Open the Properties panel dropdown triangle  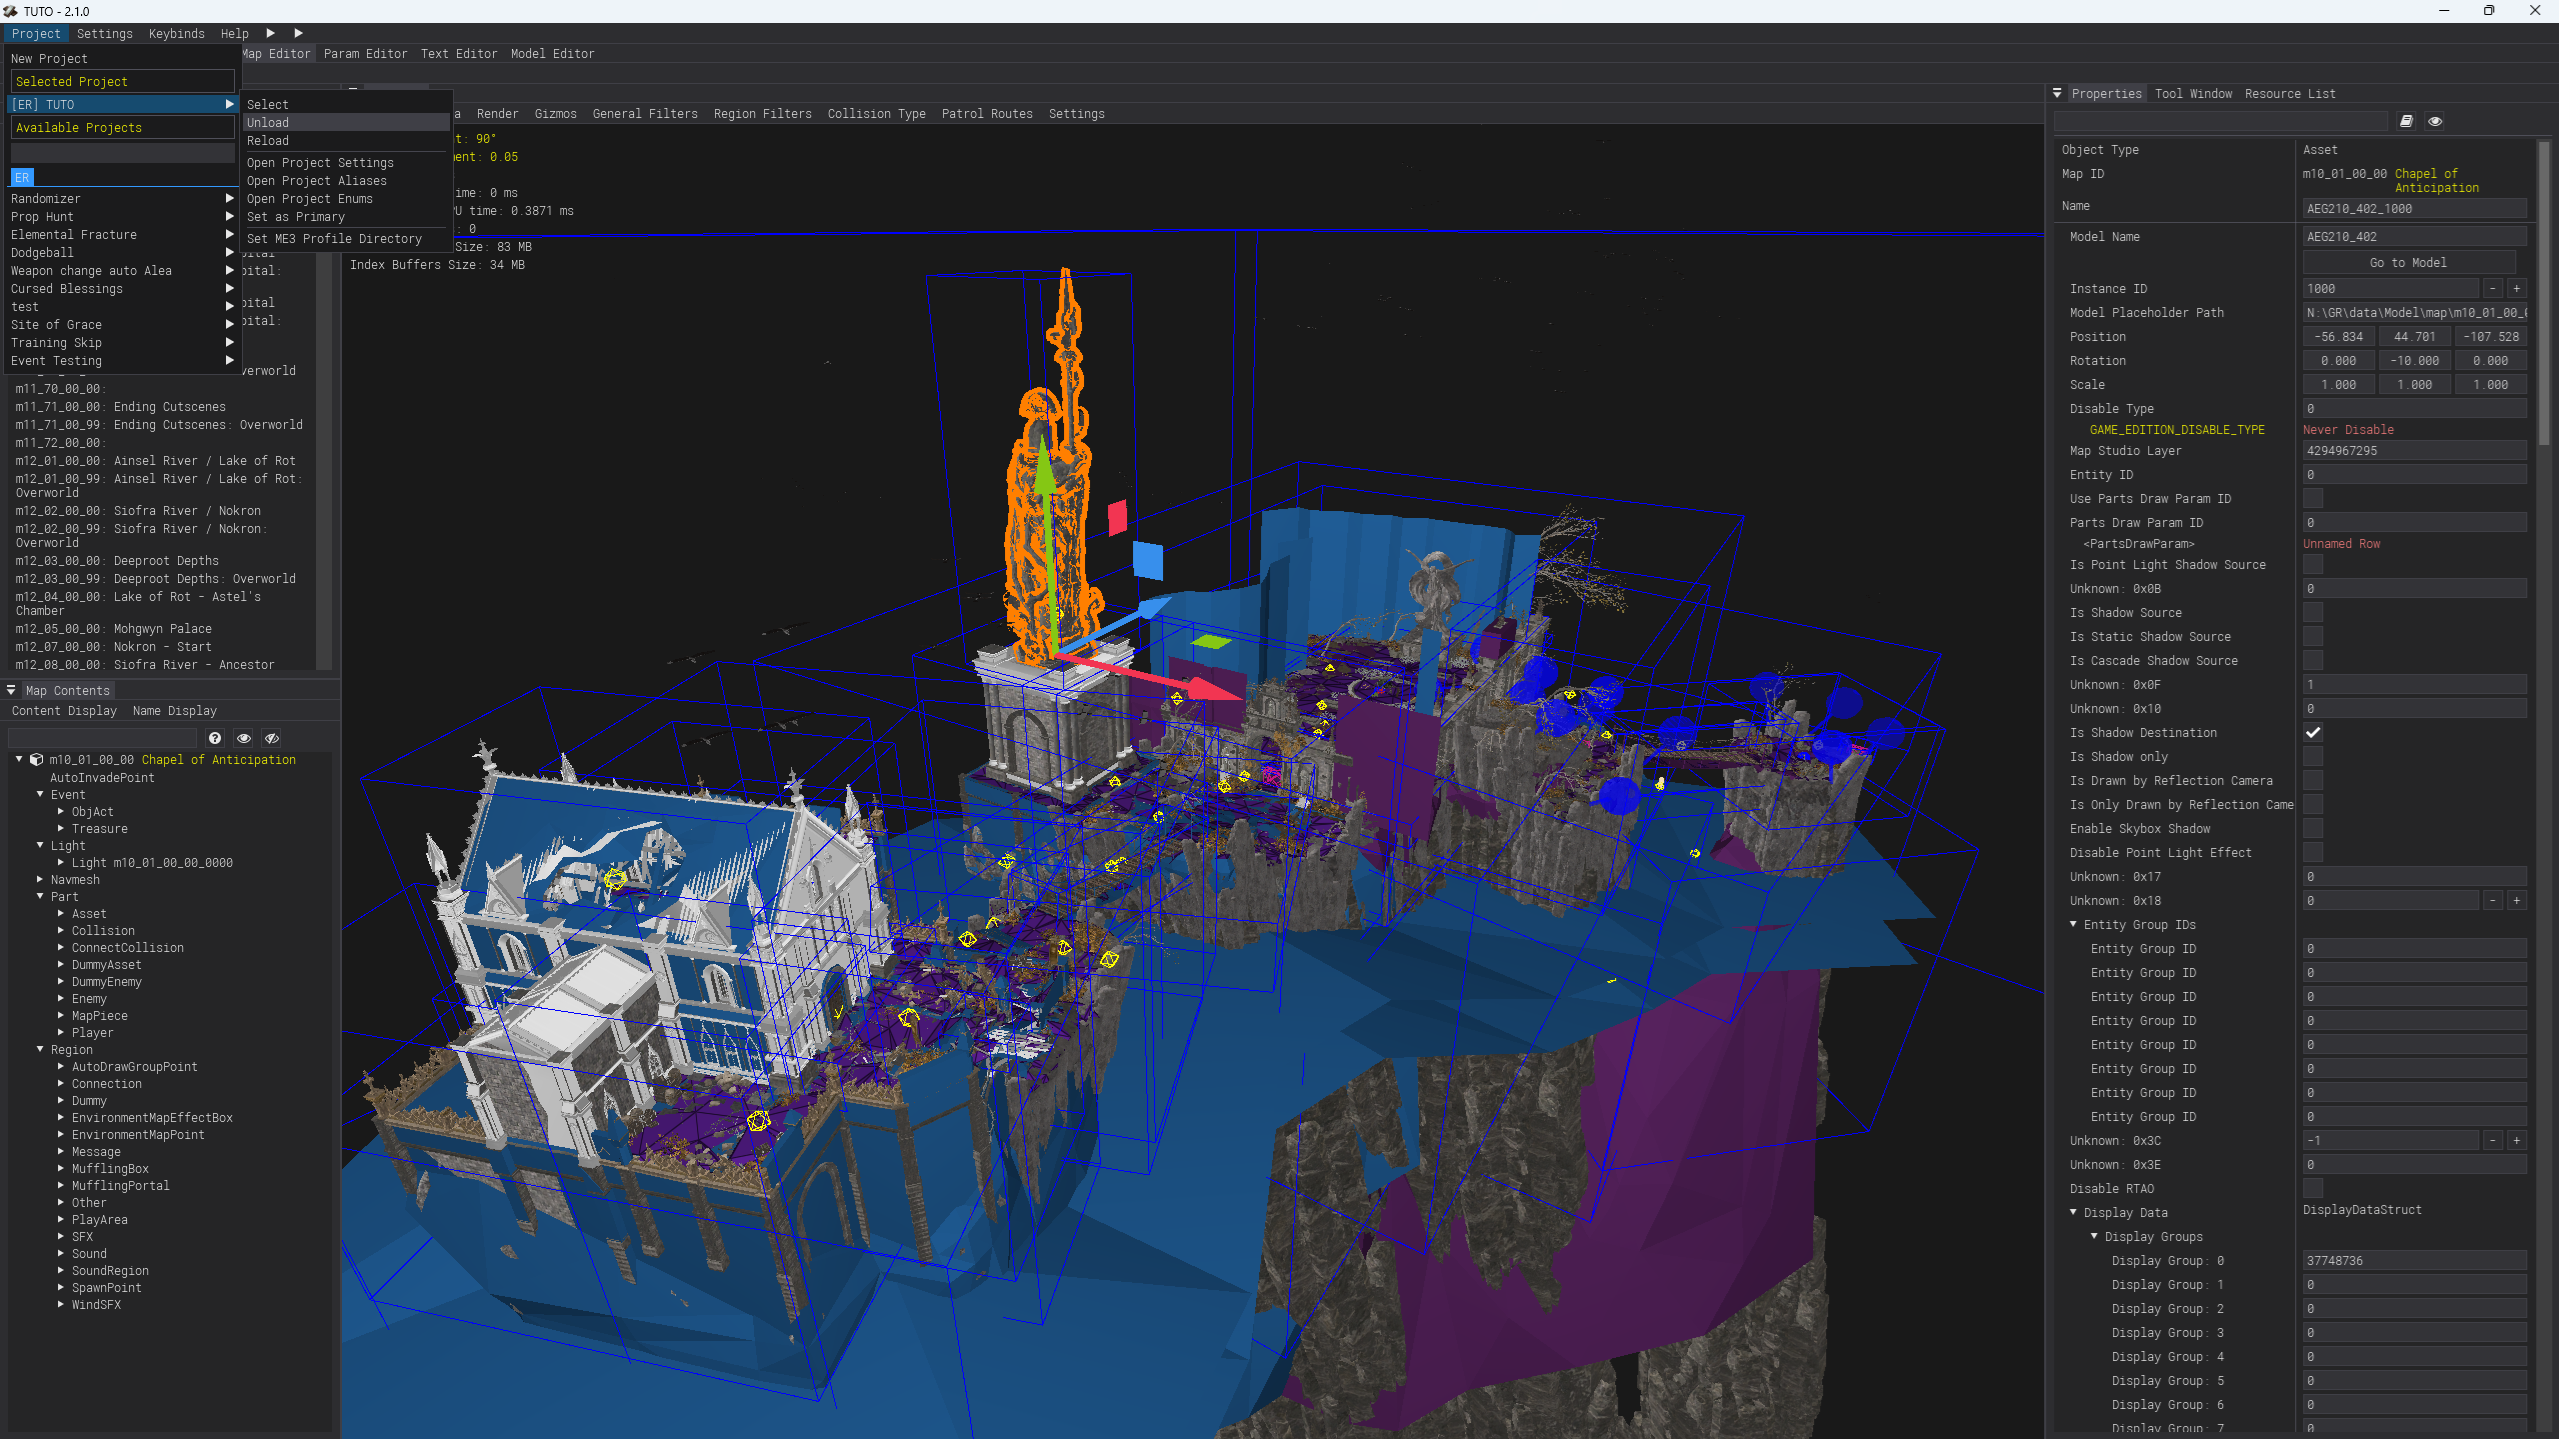coord(2057,93)
